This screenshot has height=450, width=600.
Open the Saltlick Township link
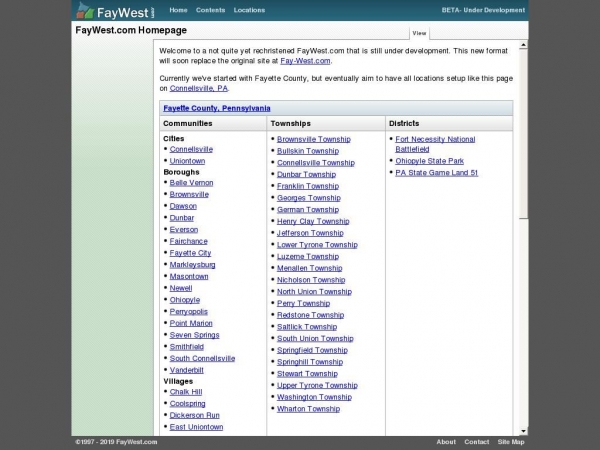coord(307,327)
